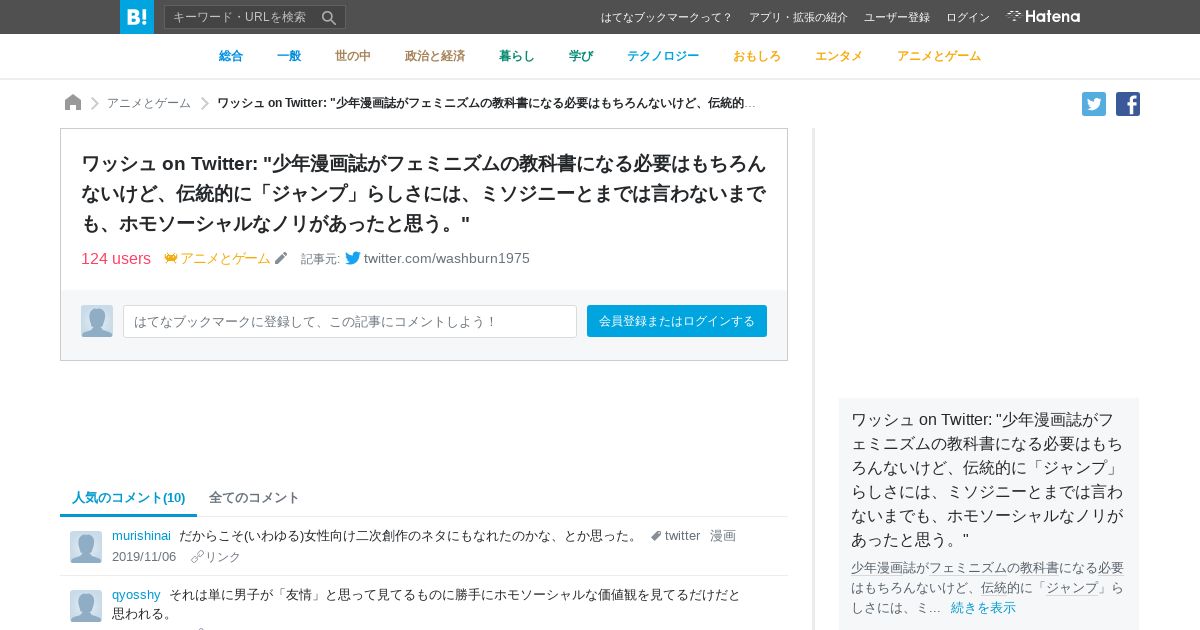This screenshot has height=630, width=1200.
Task: Open twitter.com/washburn1975 source link
Action: 447,258
